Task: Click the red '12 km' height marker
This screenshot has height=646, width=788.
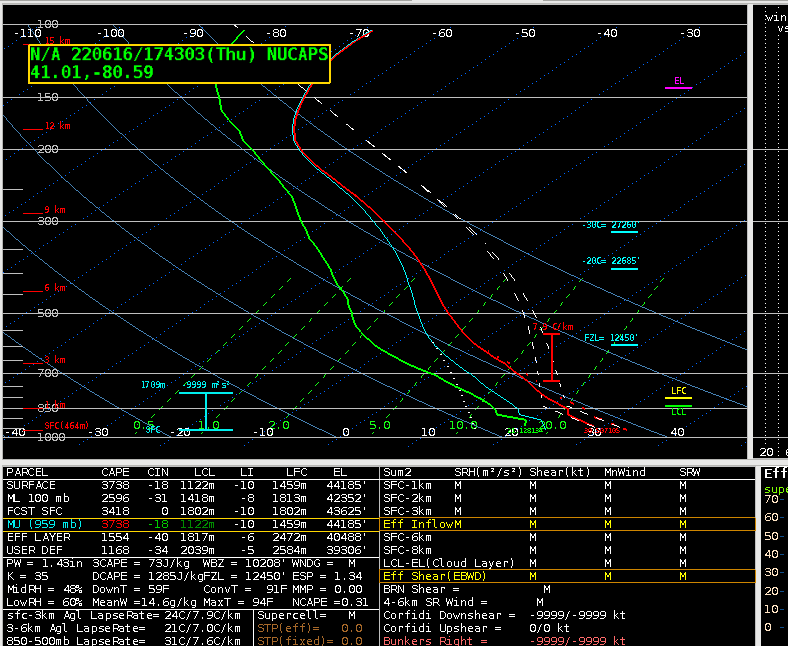Action: pos(57,126)
